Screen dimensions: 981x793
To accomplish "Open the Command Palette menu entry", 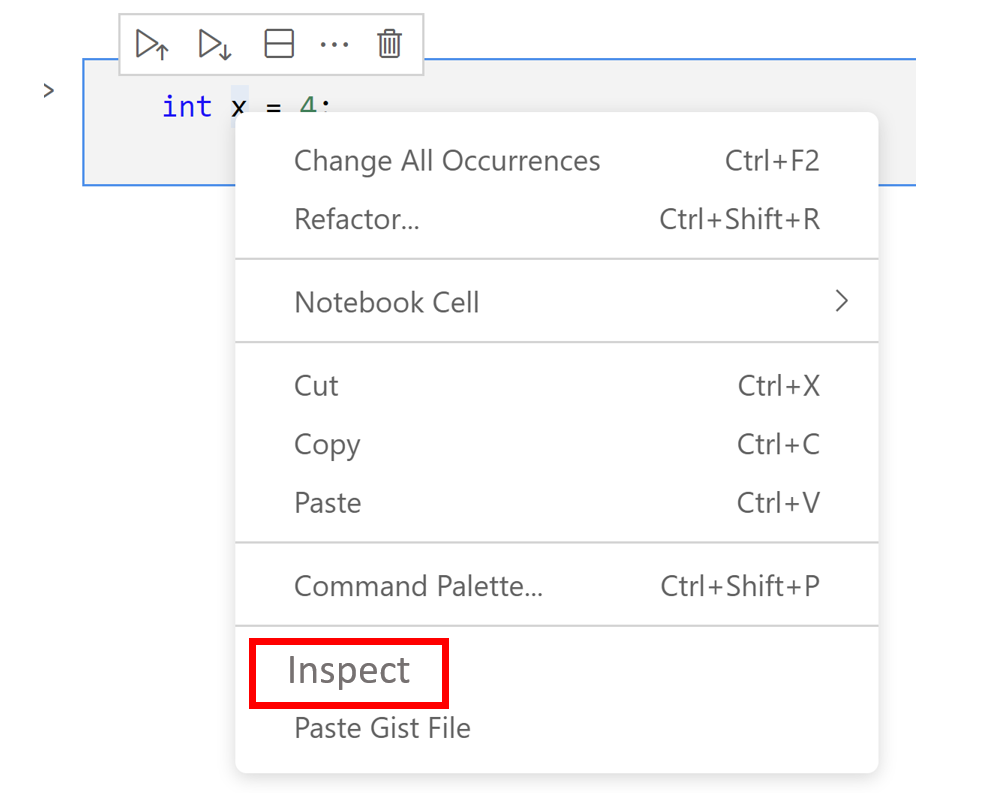I will pos(418,586).
